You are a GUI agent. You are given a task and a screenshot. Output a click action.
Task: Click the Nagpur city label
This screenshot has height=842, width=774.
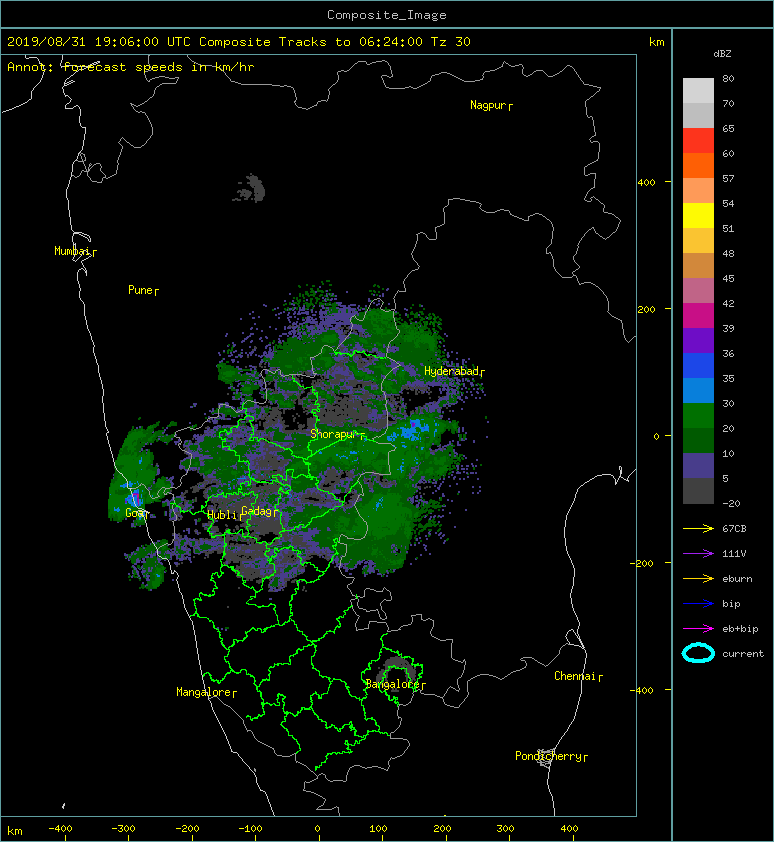pos(488,105)
